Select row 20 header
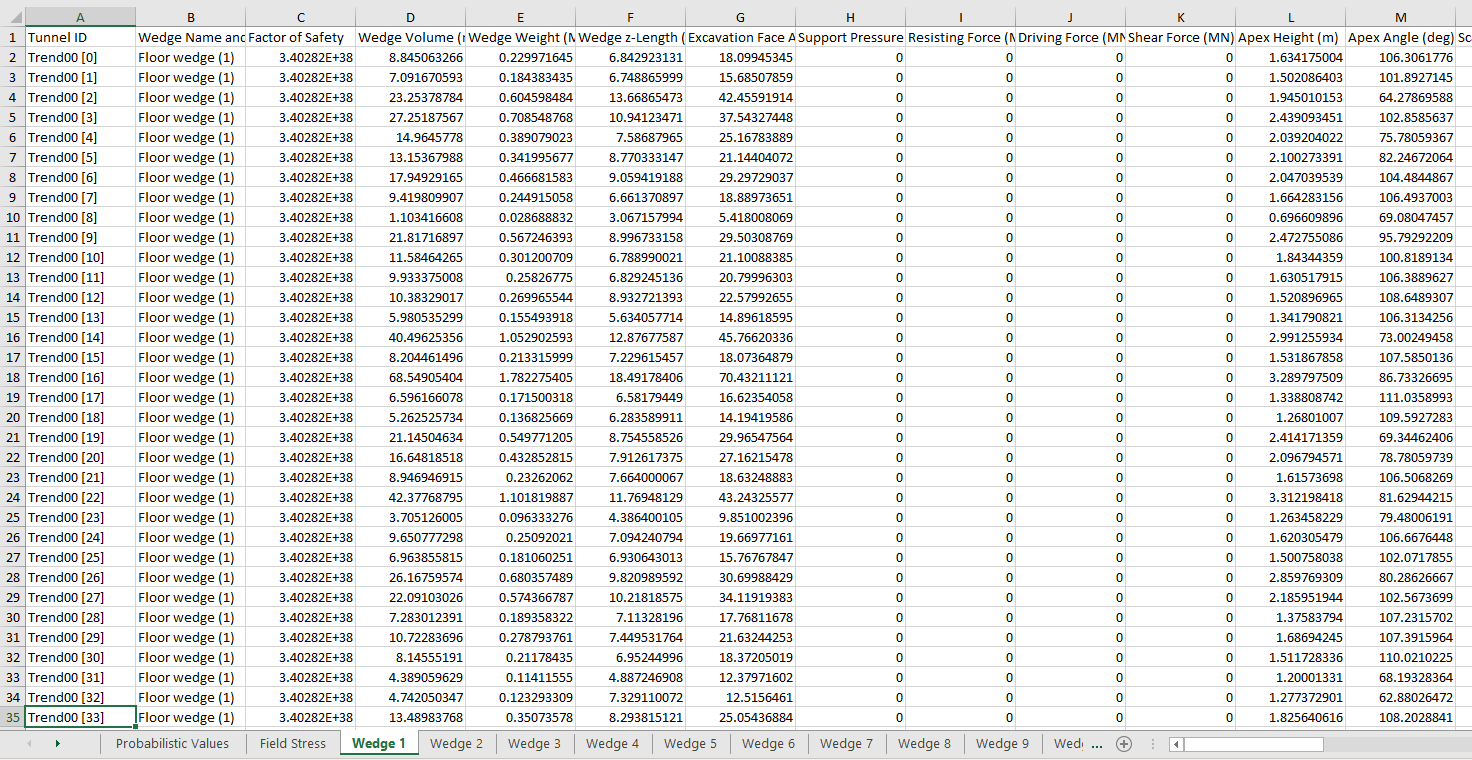 pos(12,417)
